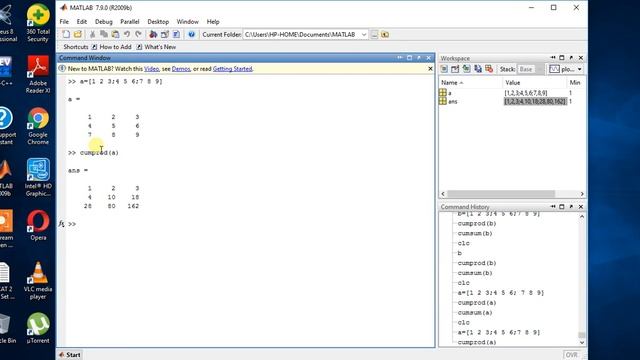Screen dimensions: 640x360
Task: Click Save workspace icon in Workspace panel
Action: [x=478, y=69]
